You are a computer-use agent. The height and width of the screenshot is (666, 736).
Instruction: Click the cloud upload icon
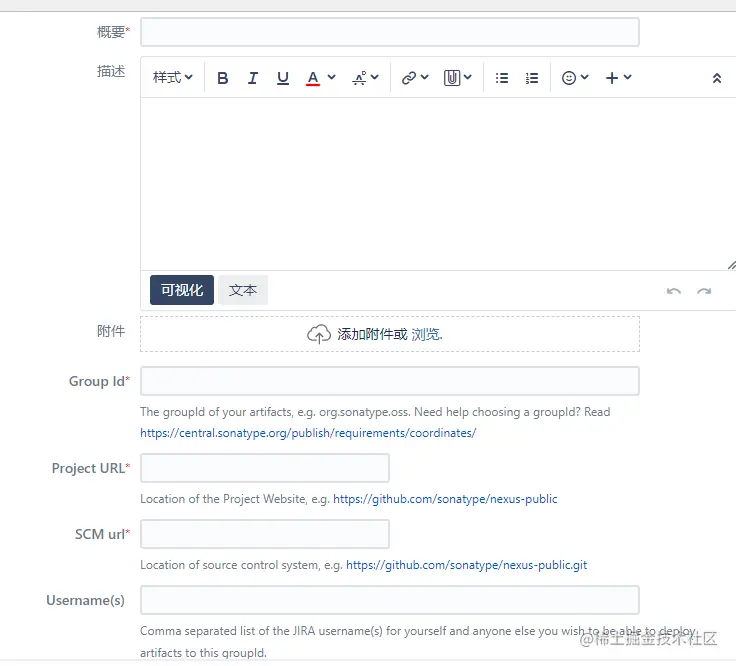click(x=319, y=334)
